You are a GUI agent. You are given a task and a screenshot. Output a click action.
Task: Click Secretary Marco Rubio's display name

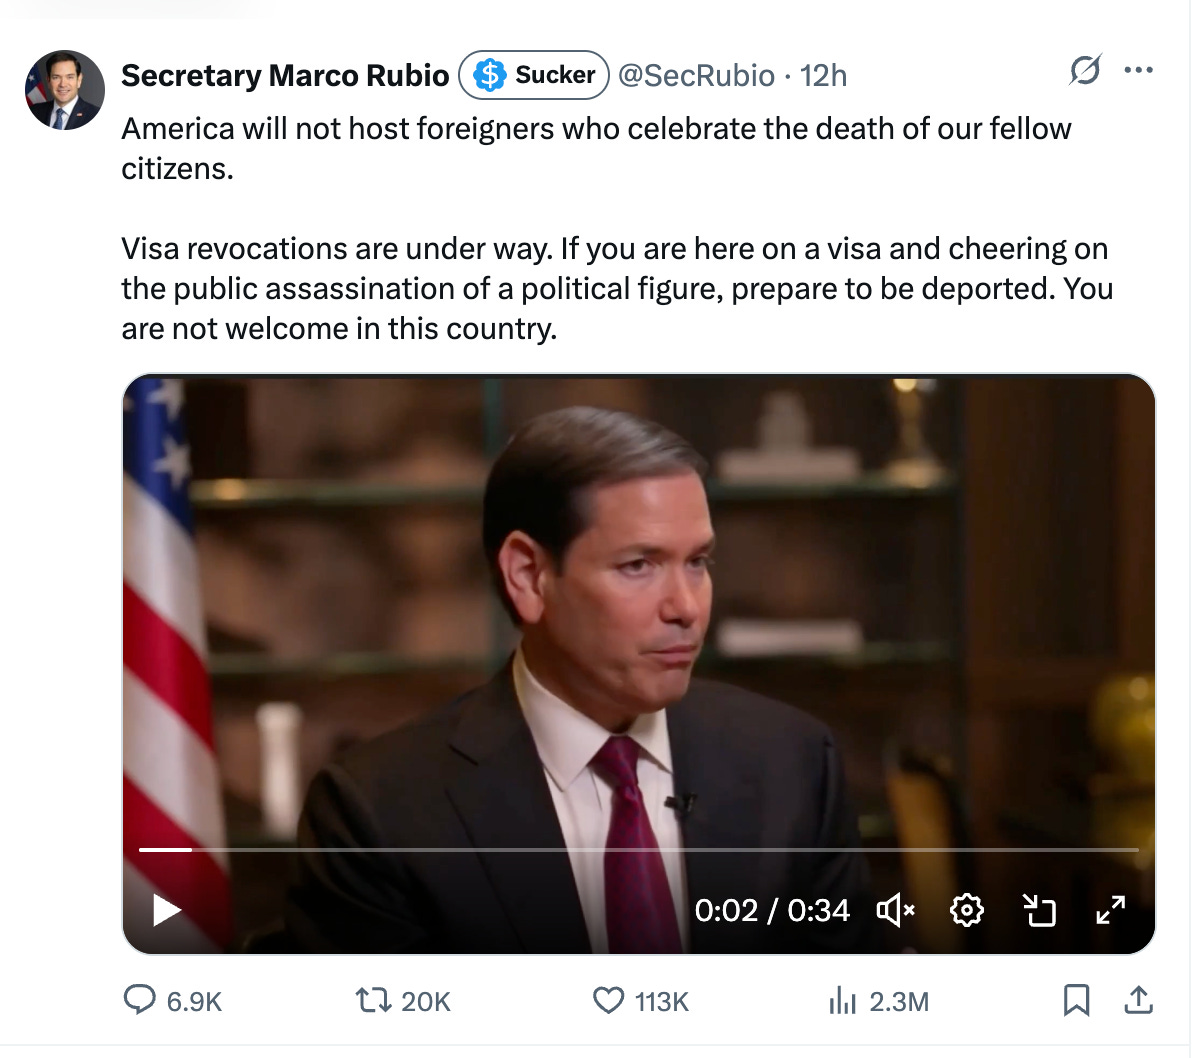point(285,74)
